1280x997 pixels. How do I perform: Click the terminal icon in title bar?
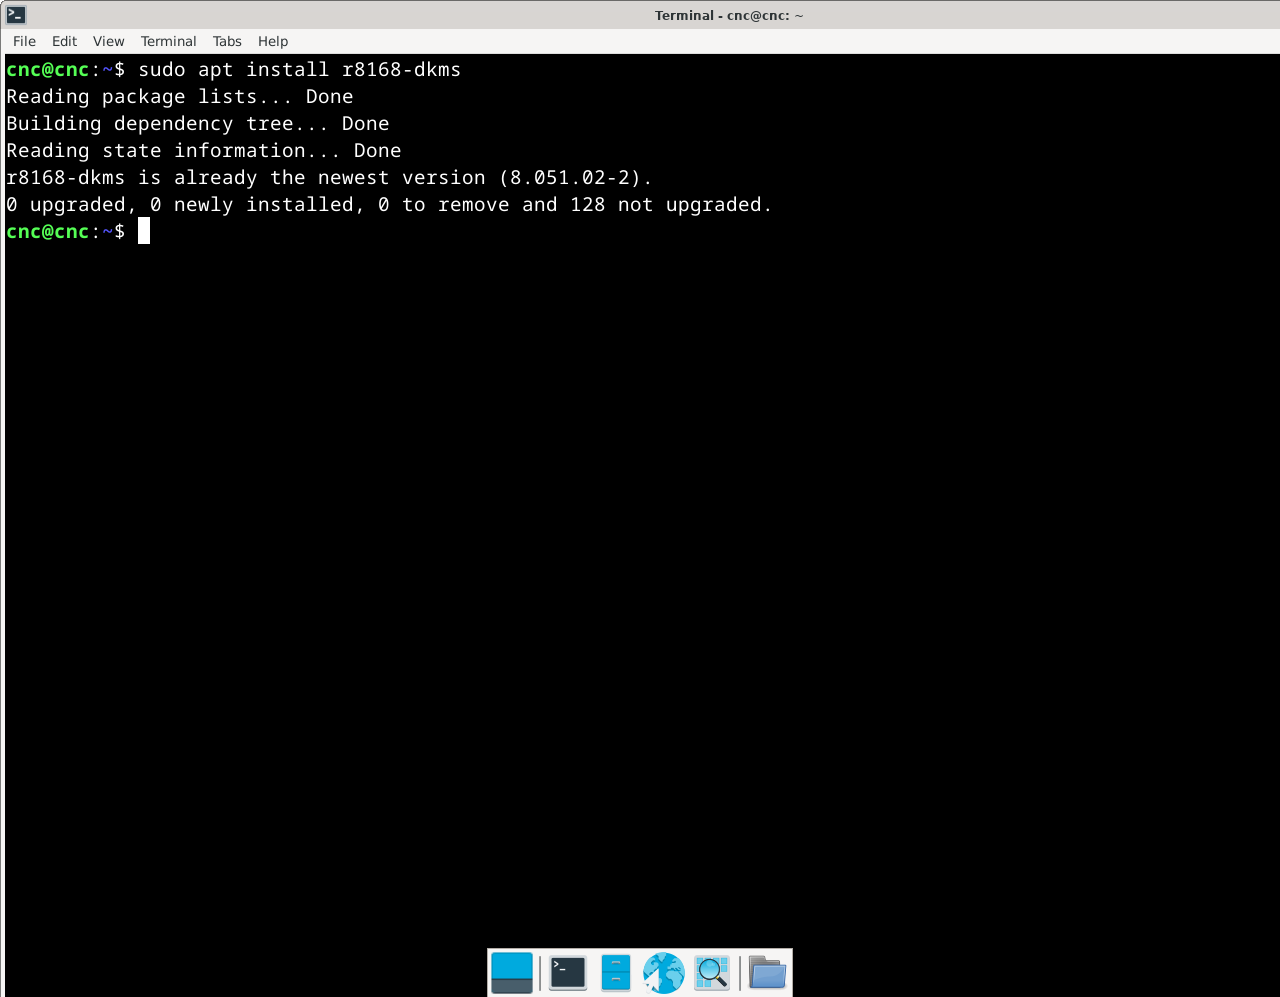point(16,15)
